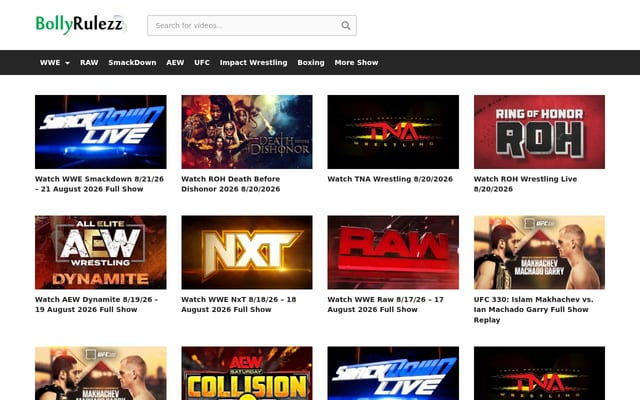Open Watch ROH Death Before Dishonor link
Viewport: 640px width, 400px height.
(231, 184)
